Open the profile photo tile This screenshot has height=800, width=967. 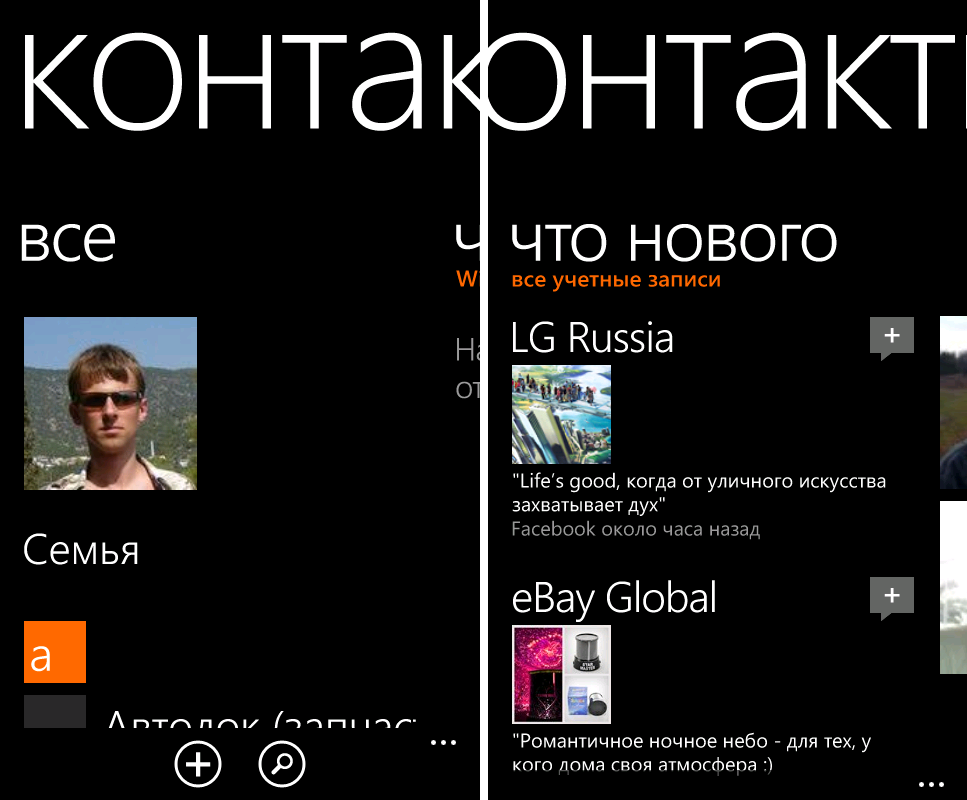[x=110, y=403]
